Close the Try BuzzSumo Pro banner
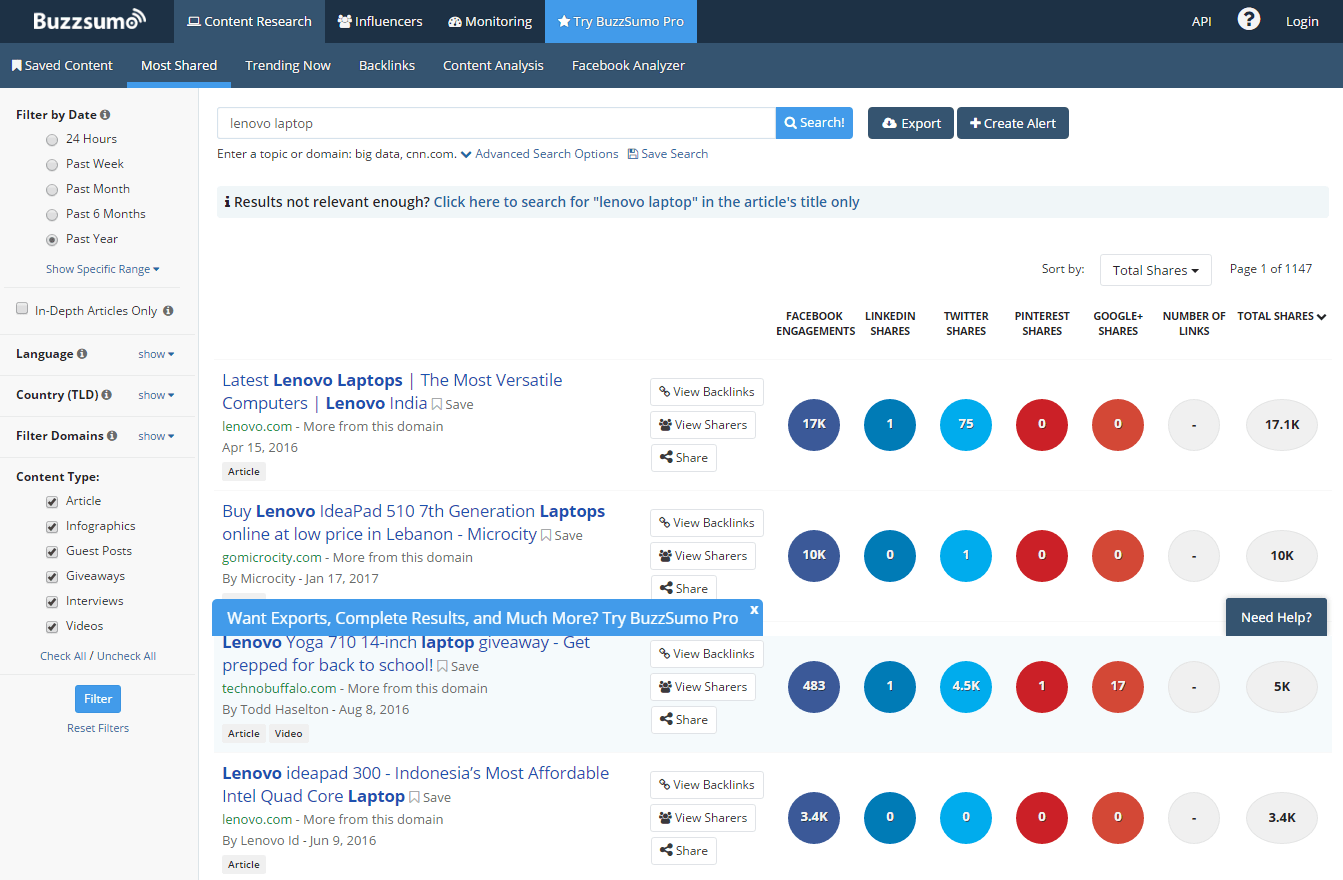 pos(754,608)
